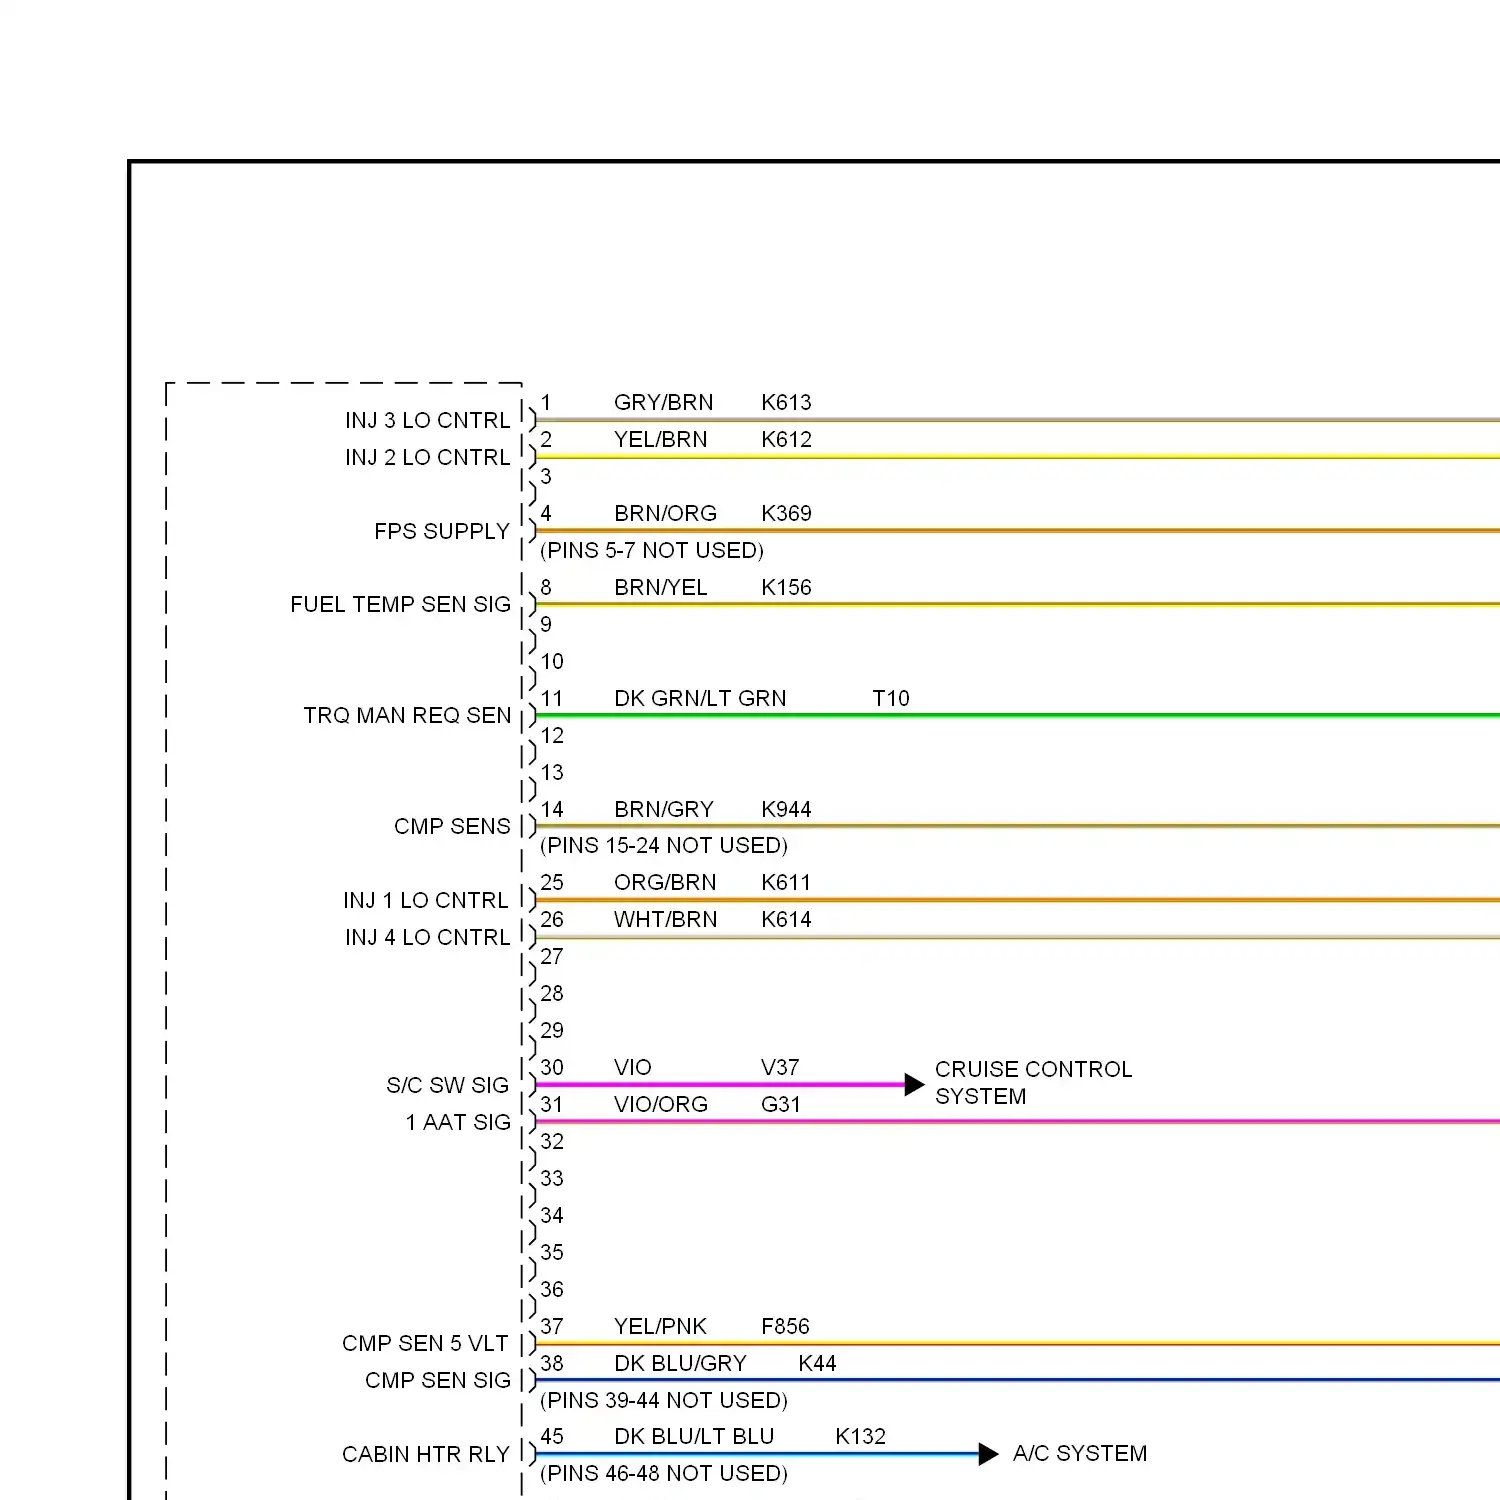Image resolution: width=1500 pixels, height=1500 pixels.
Task: Select the YEL/BRN wire color text
Action: coord(661,439)
